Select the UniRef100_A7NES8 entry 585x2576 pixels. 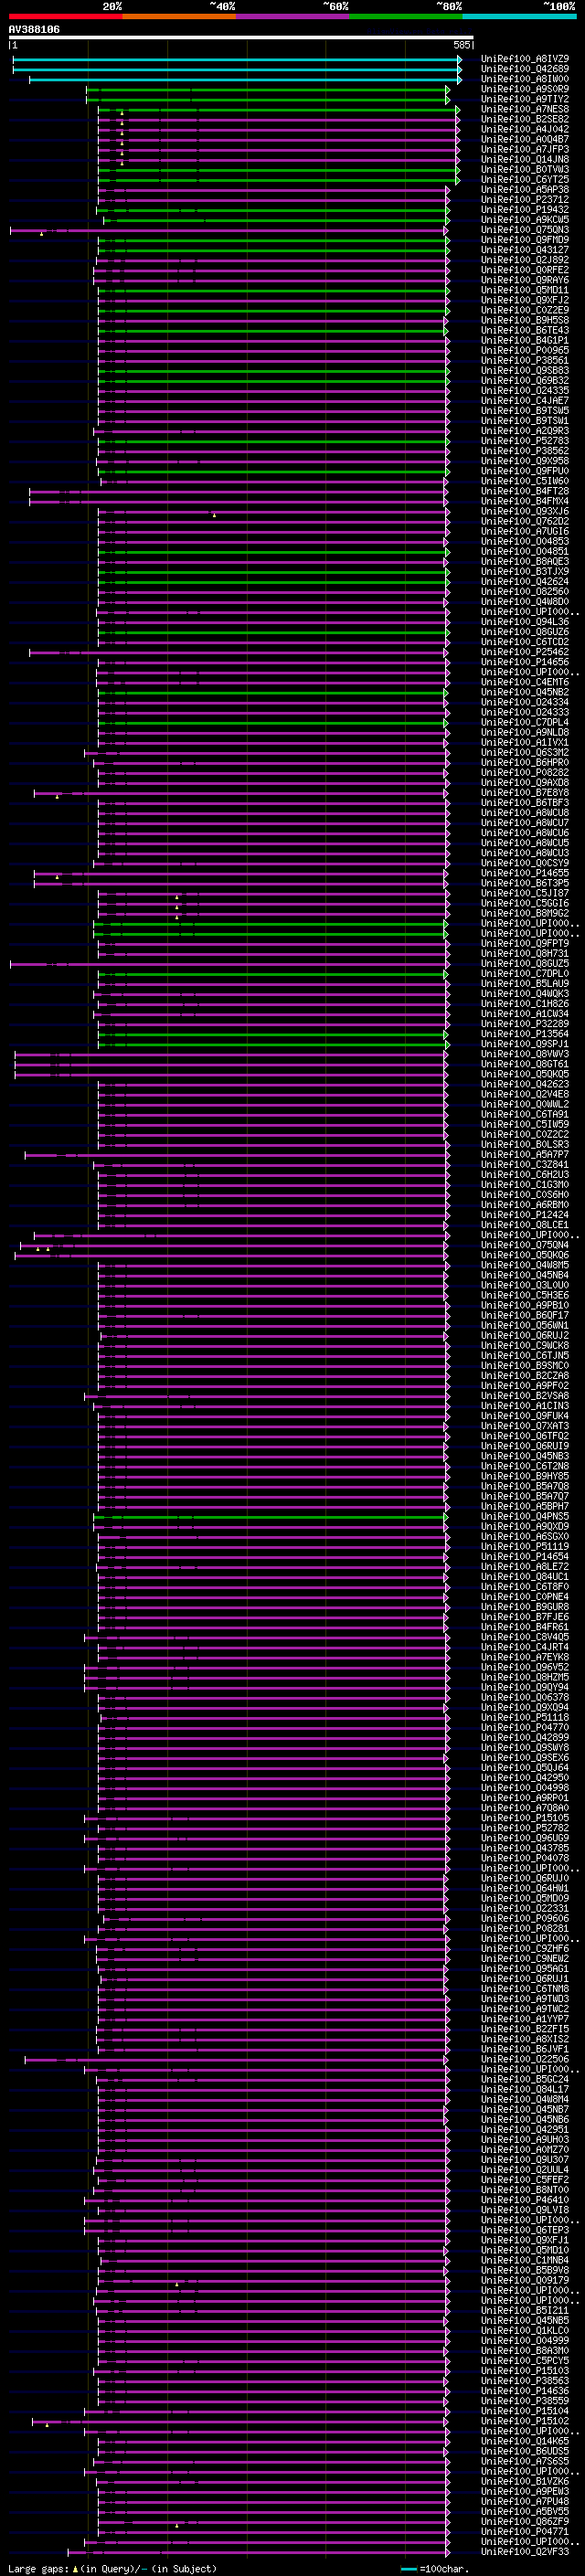coord(525,109)
